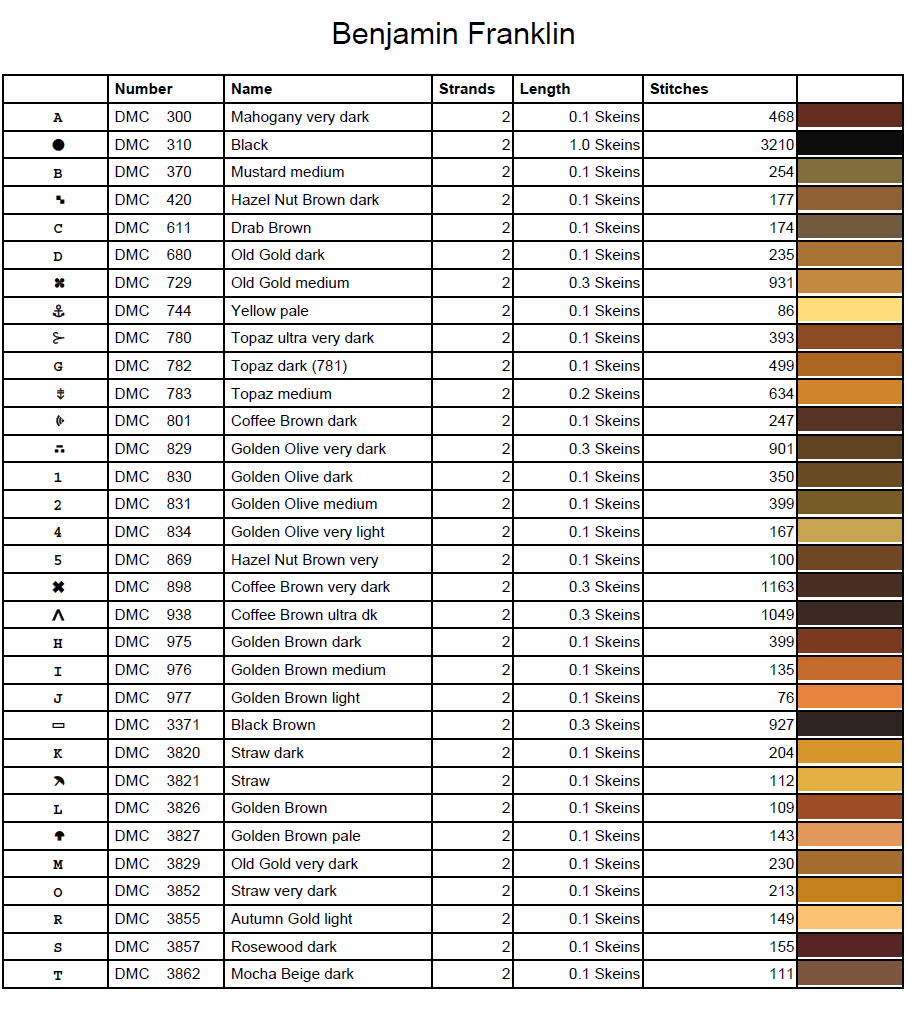Screen dimensions: 907x1017
Task: Click the bold X symbol for DMC 898
Action: tap(58, 587)
